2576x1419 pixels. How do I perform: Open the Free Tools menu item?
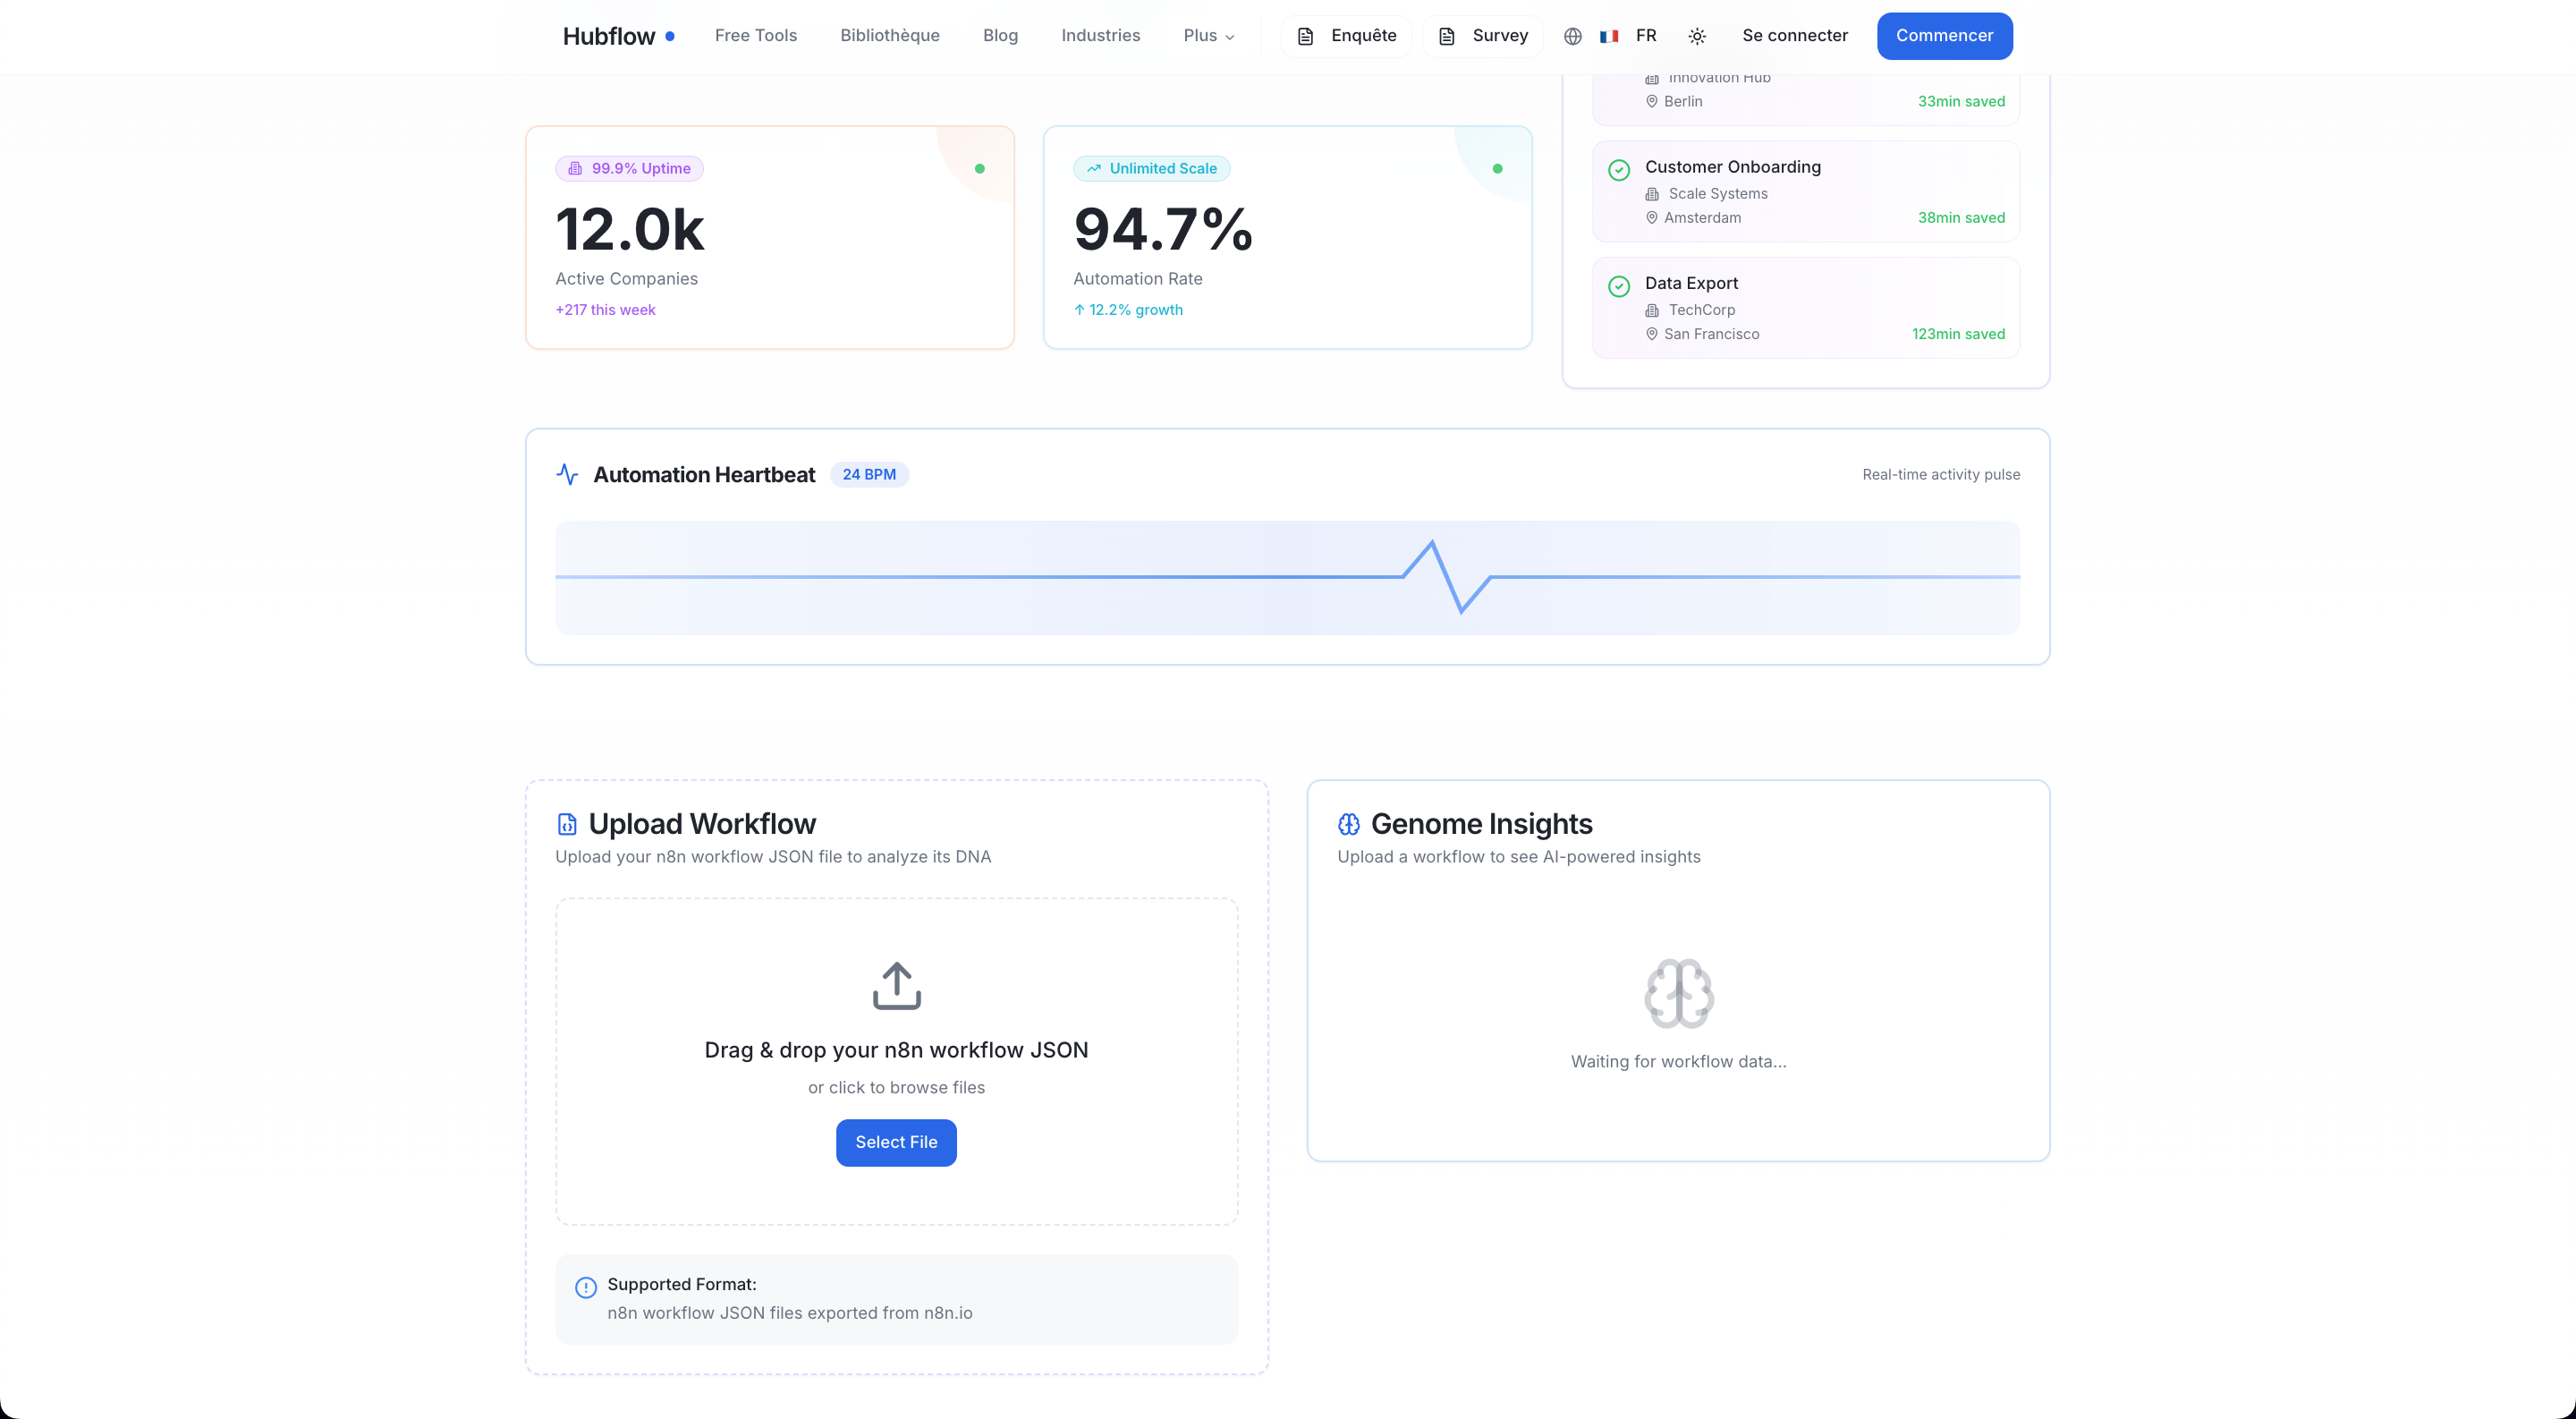755,36
